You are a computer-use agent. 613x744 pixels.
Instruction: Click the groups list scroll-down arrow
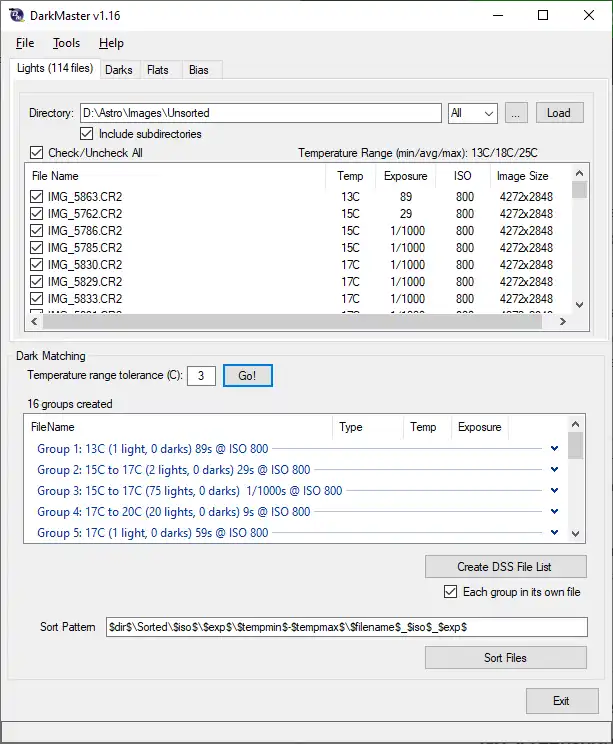coord(576,534)
